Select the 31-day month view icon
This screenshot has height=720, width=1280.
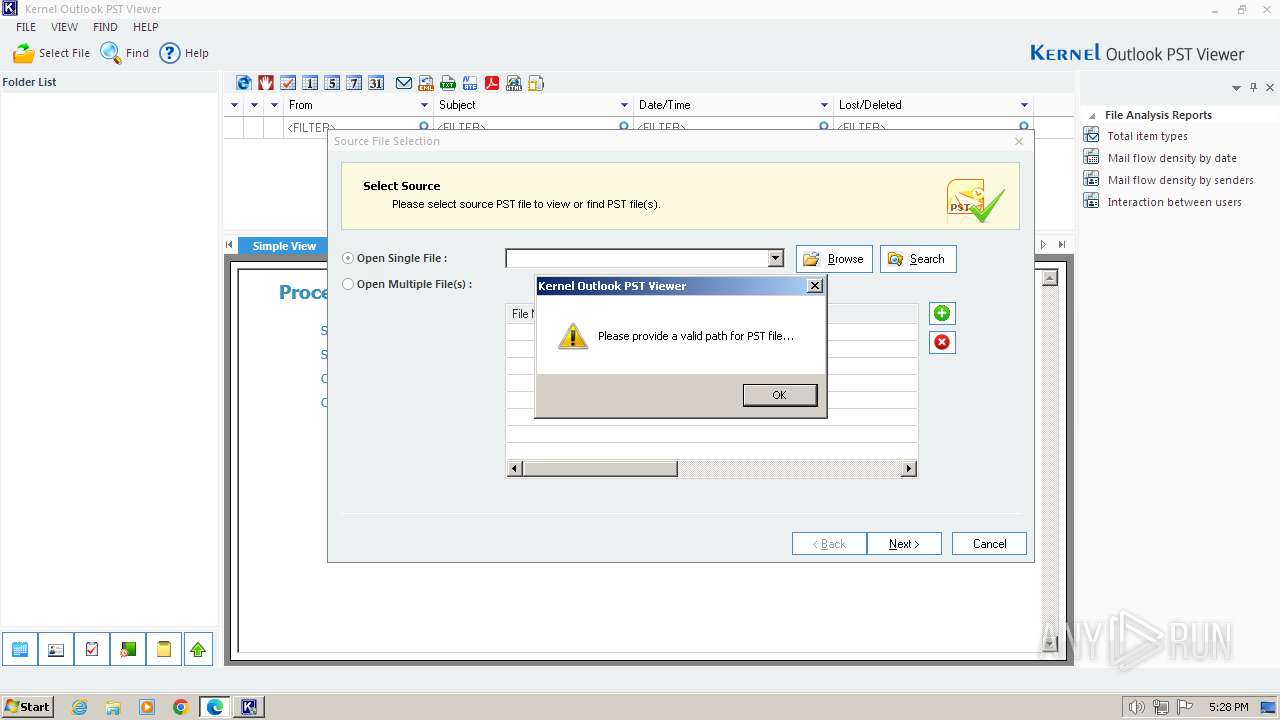pos(376,83)
